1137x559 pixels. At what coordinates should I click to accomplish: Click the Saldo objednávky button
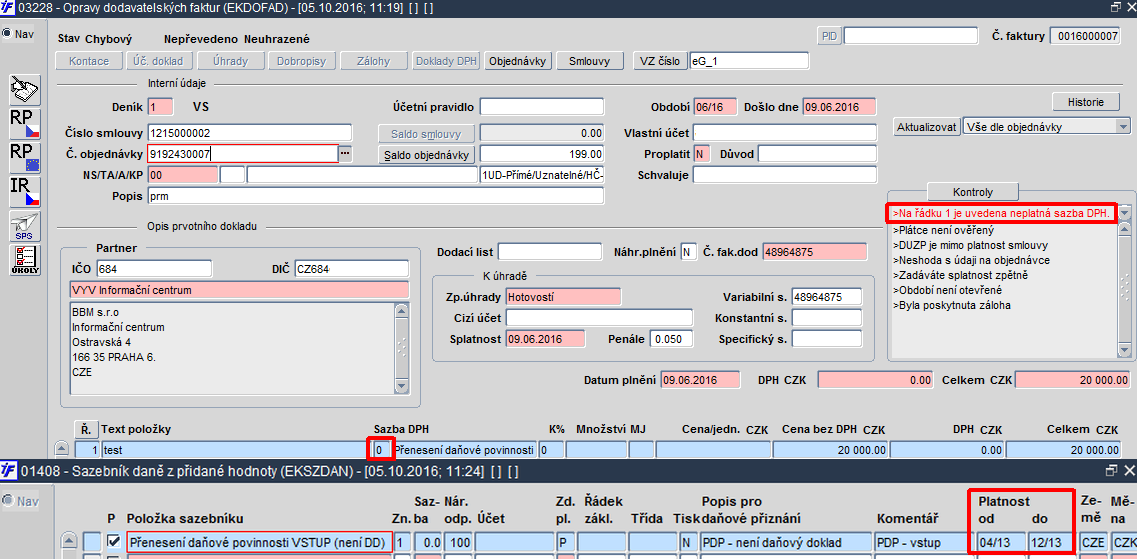[x=427, y=154]
